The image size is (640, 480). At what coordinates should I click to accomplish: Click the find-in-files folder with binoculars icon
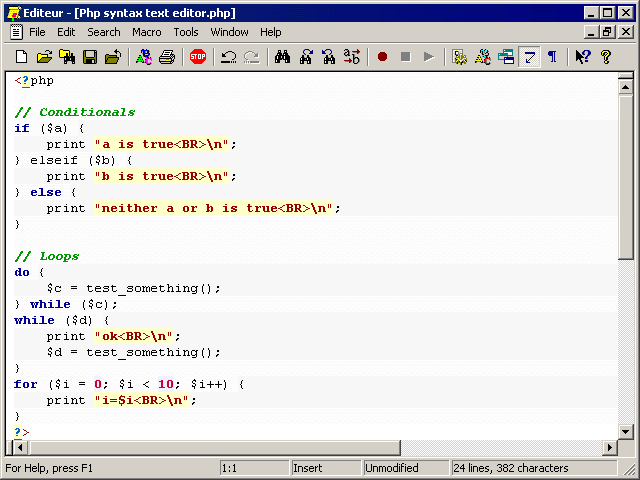click(x=67, y=57)
